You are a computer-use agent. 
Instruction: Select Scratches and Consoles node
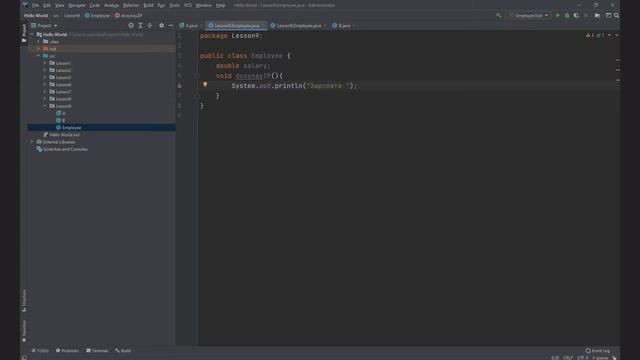pos(62,149)
